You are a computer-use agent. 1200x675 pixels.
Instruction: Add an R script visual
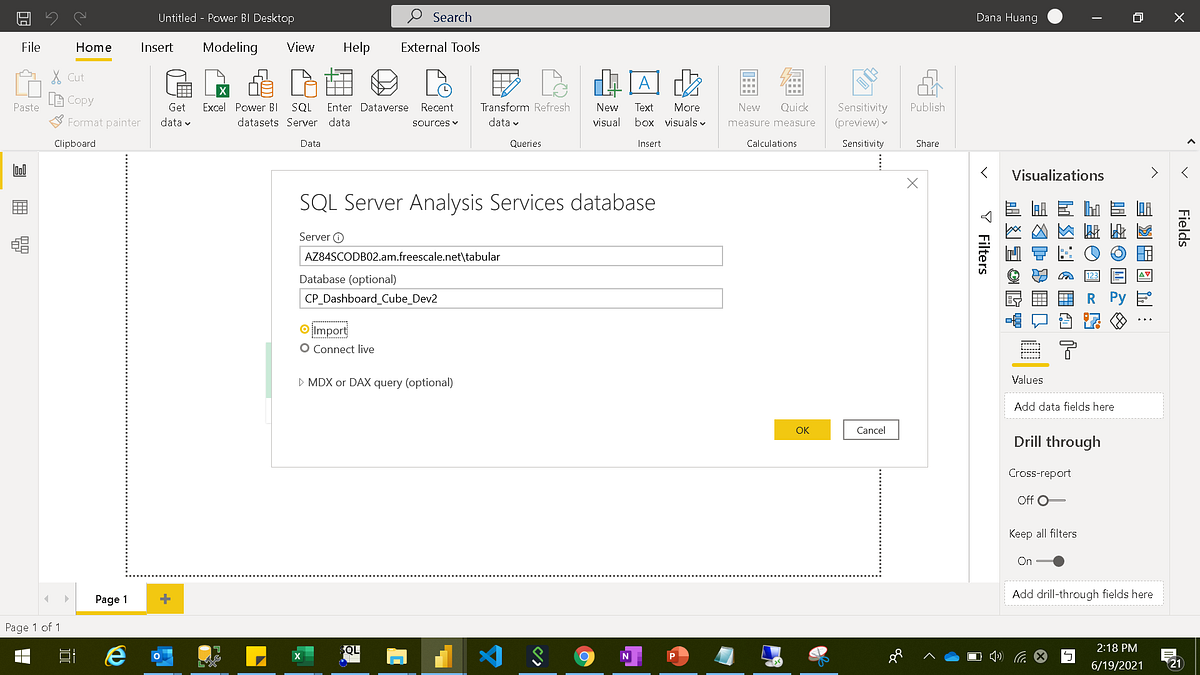click(x=1092, y=298)
